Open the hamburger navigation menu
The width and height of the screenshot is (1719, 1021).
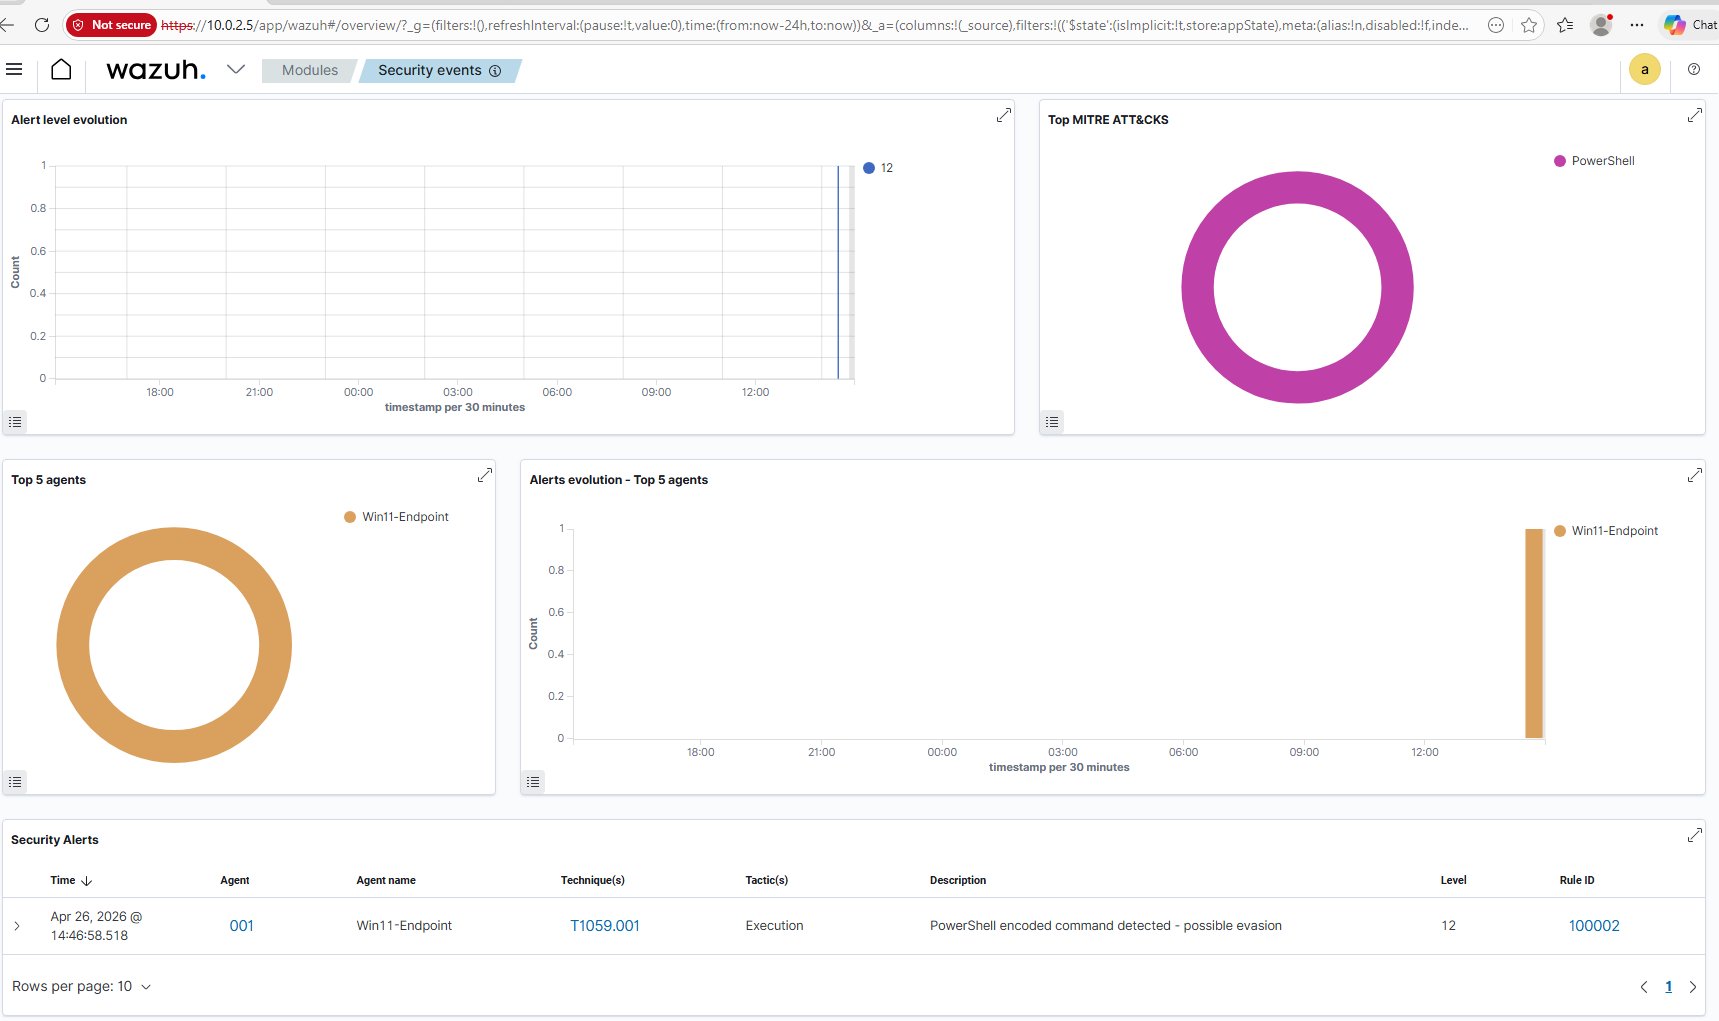[x=14, y=69]
